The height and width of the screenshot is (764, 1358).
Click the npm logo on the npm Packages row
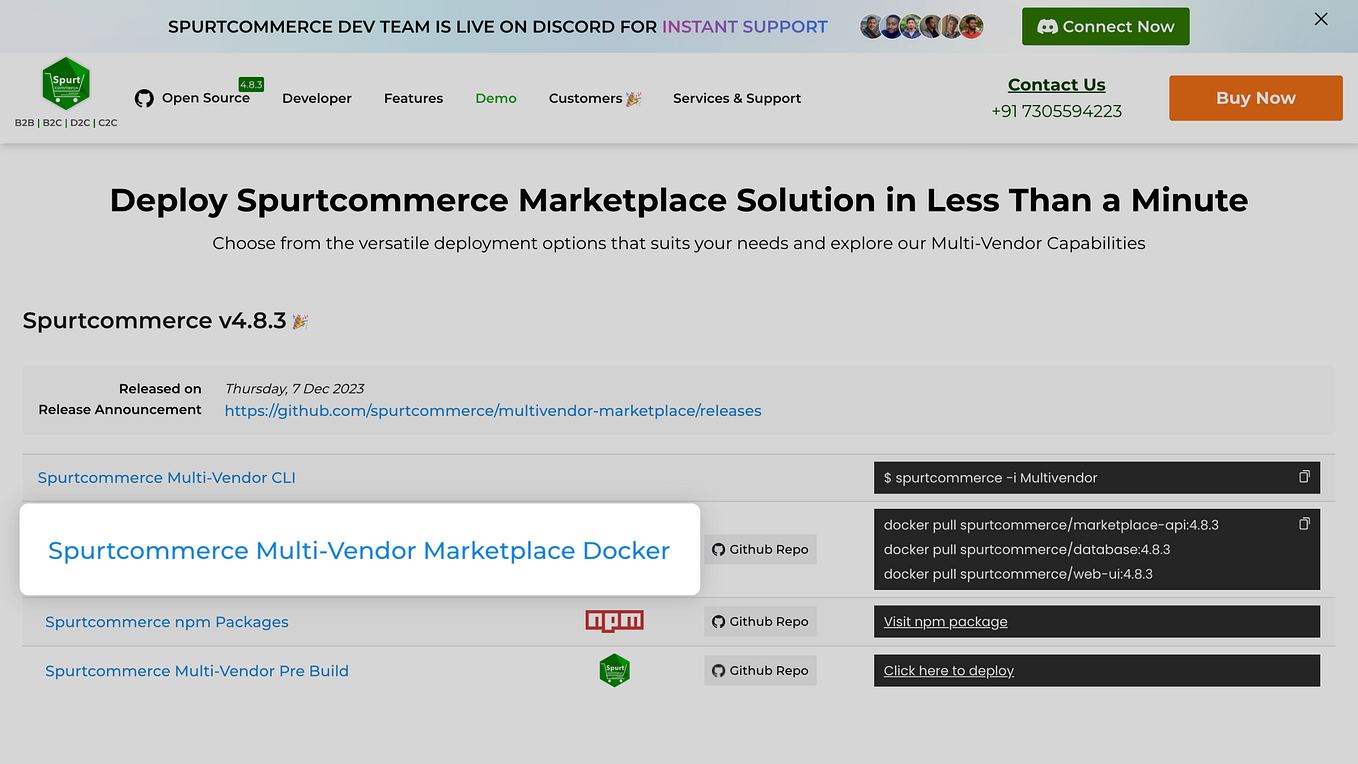(x=614, y=620)
